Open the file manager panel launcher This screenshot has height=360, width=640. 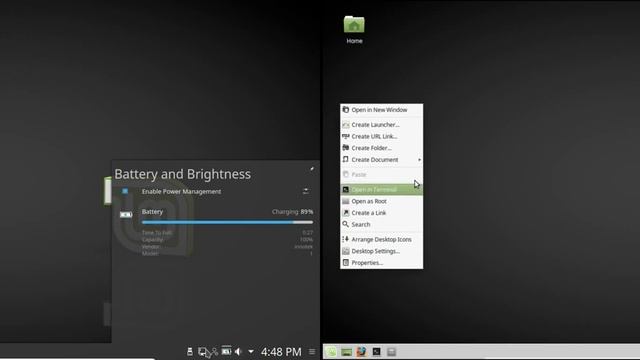391,352
